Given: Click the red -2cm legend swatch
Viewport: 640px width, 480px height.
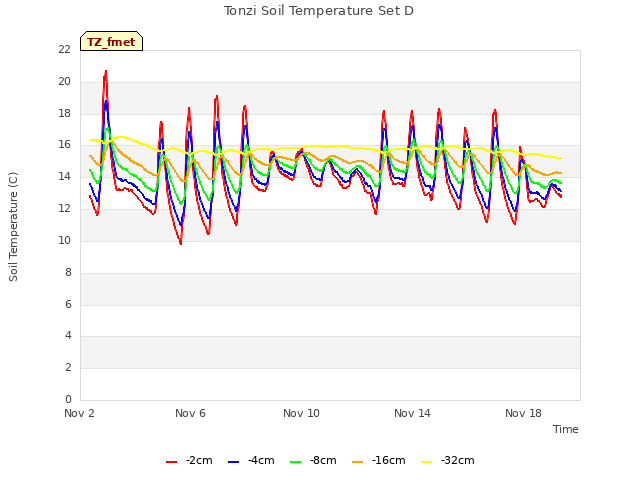Looking at the screenshot, I should 171,462.
